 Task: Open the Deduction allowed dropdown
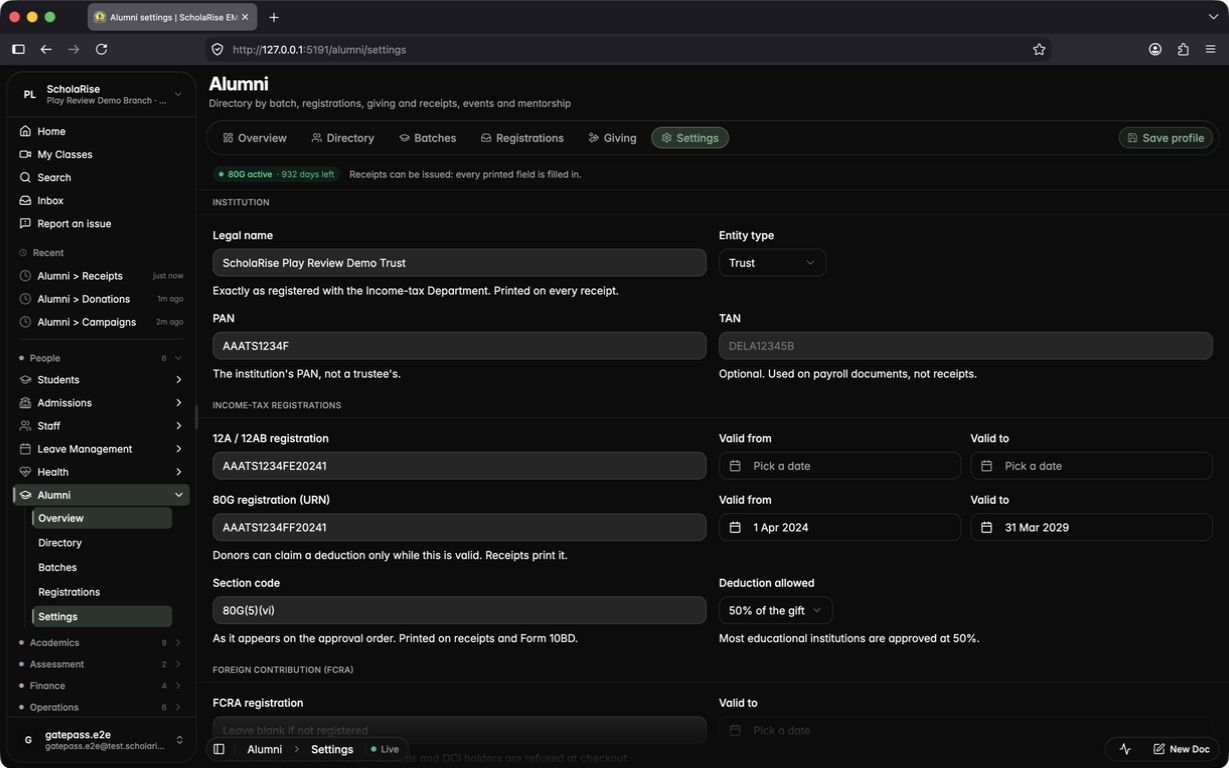pos(775,610)
